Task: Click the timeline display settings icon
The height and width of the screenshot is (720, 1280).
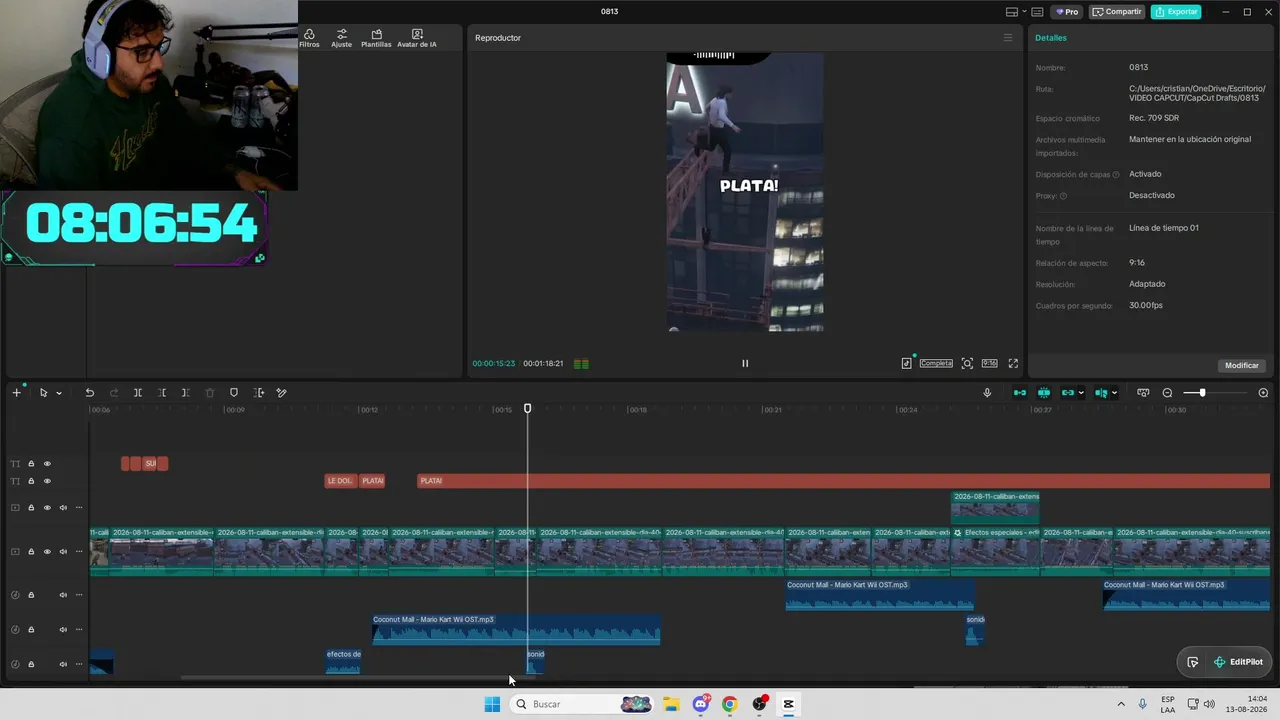Action: (1143, 393)
